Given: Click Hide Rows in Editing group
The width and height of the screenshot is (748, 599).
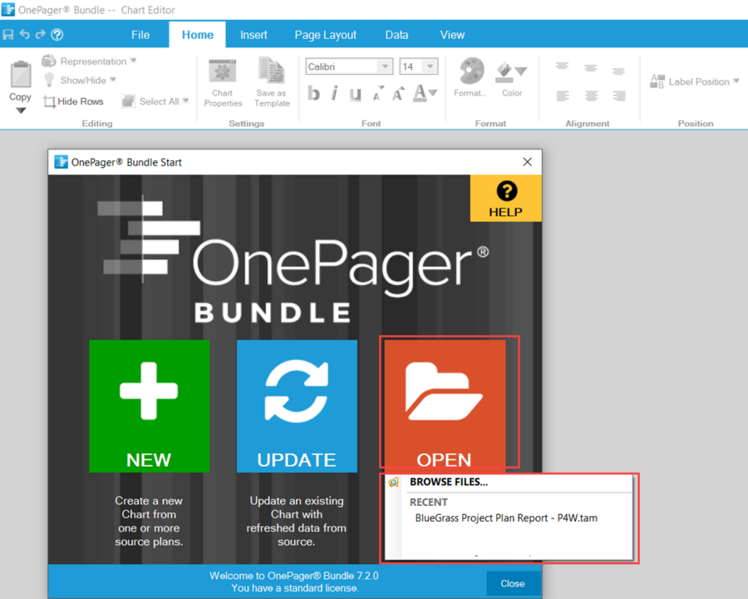Looking at the screenshot, I should click(73, 101).
